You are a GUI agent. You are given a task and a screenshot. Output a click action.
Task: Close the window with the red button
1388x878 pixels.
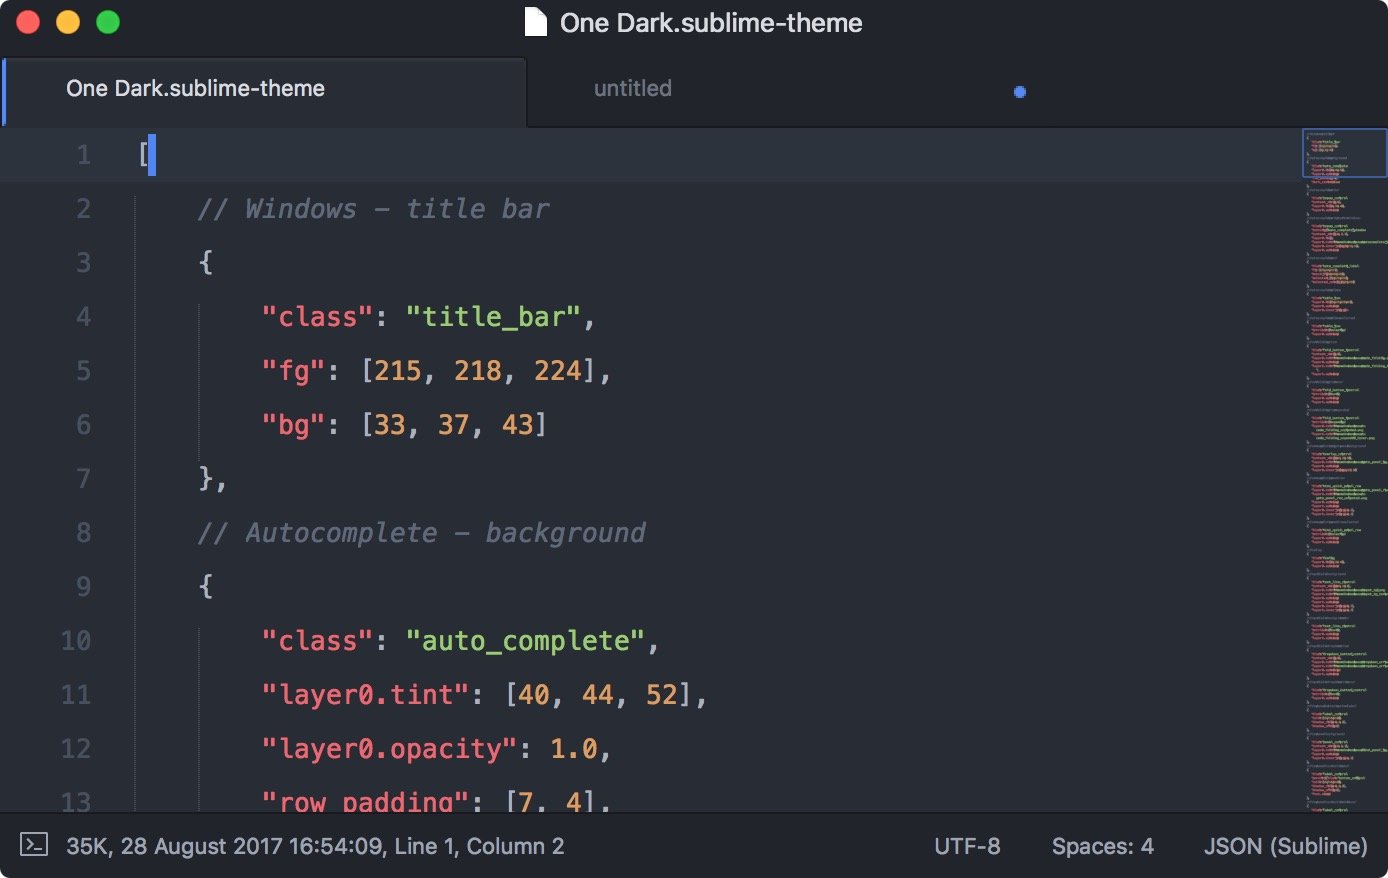click(x=28, y=22)
